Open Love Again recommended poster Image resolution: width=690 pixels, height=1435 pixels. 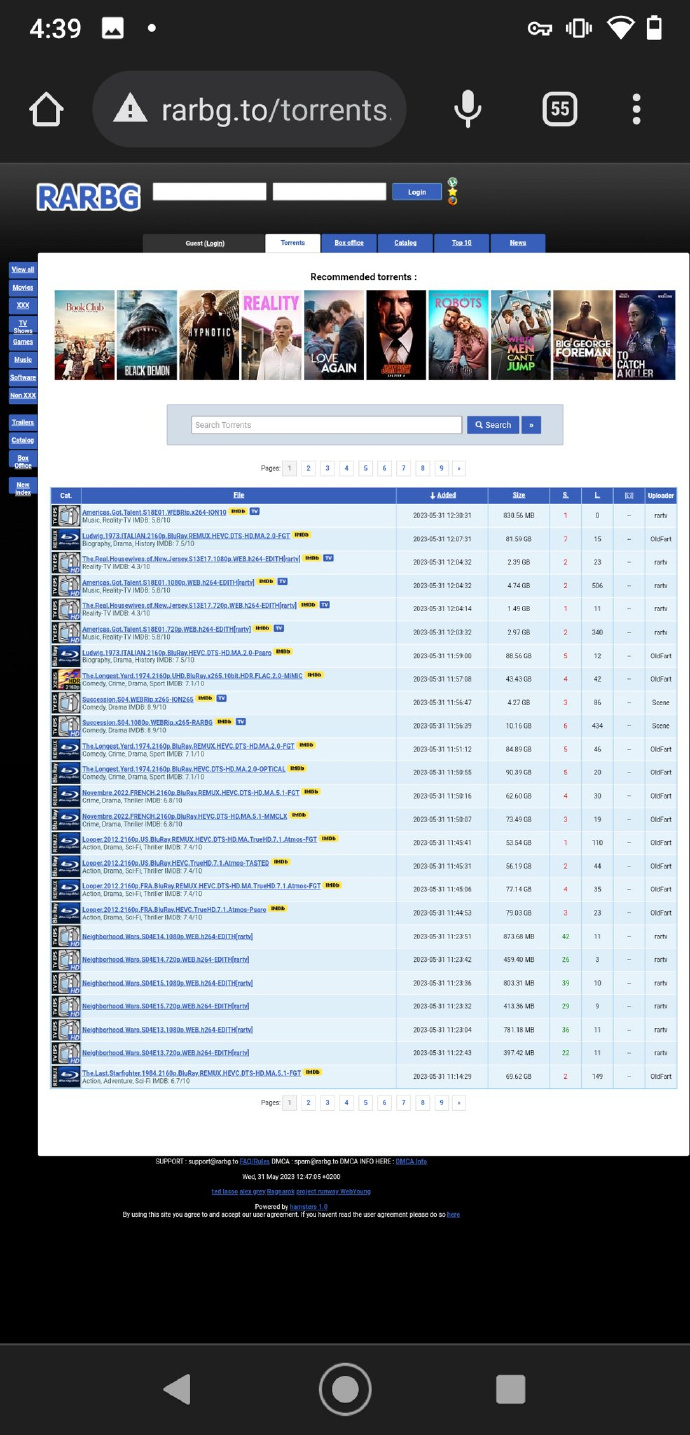coord(334,335)
